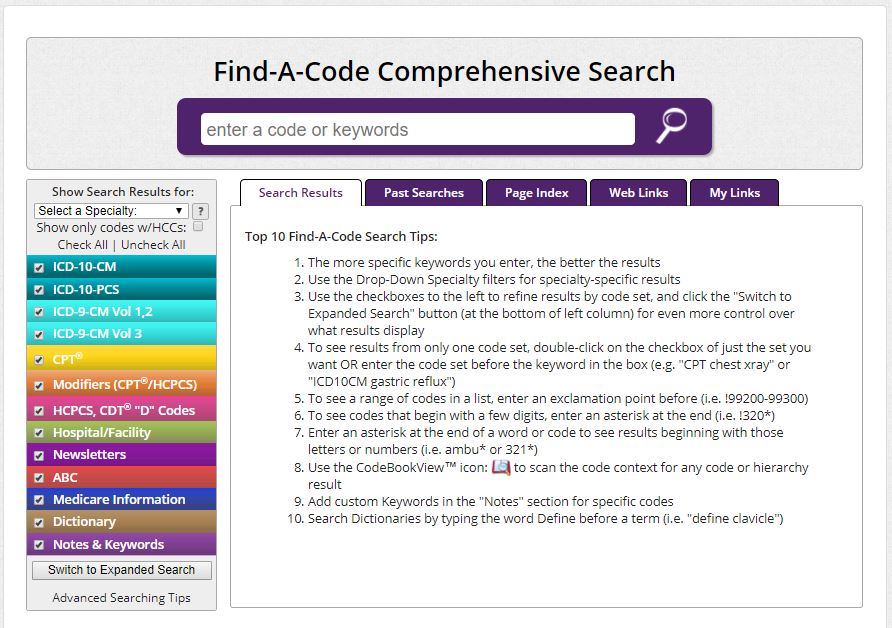Uncheck the Newsletters checkbox
Viewport: 892px width, 628px height.
click(x=39, y=455)
